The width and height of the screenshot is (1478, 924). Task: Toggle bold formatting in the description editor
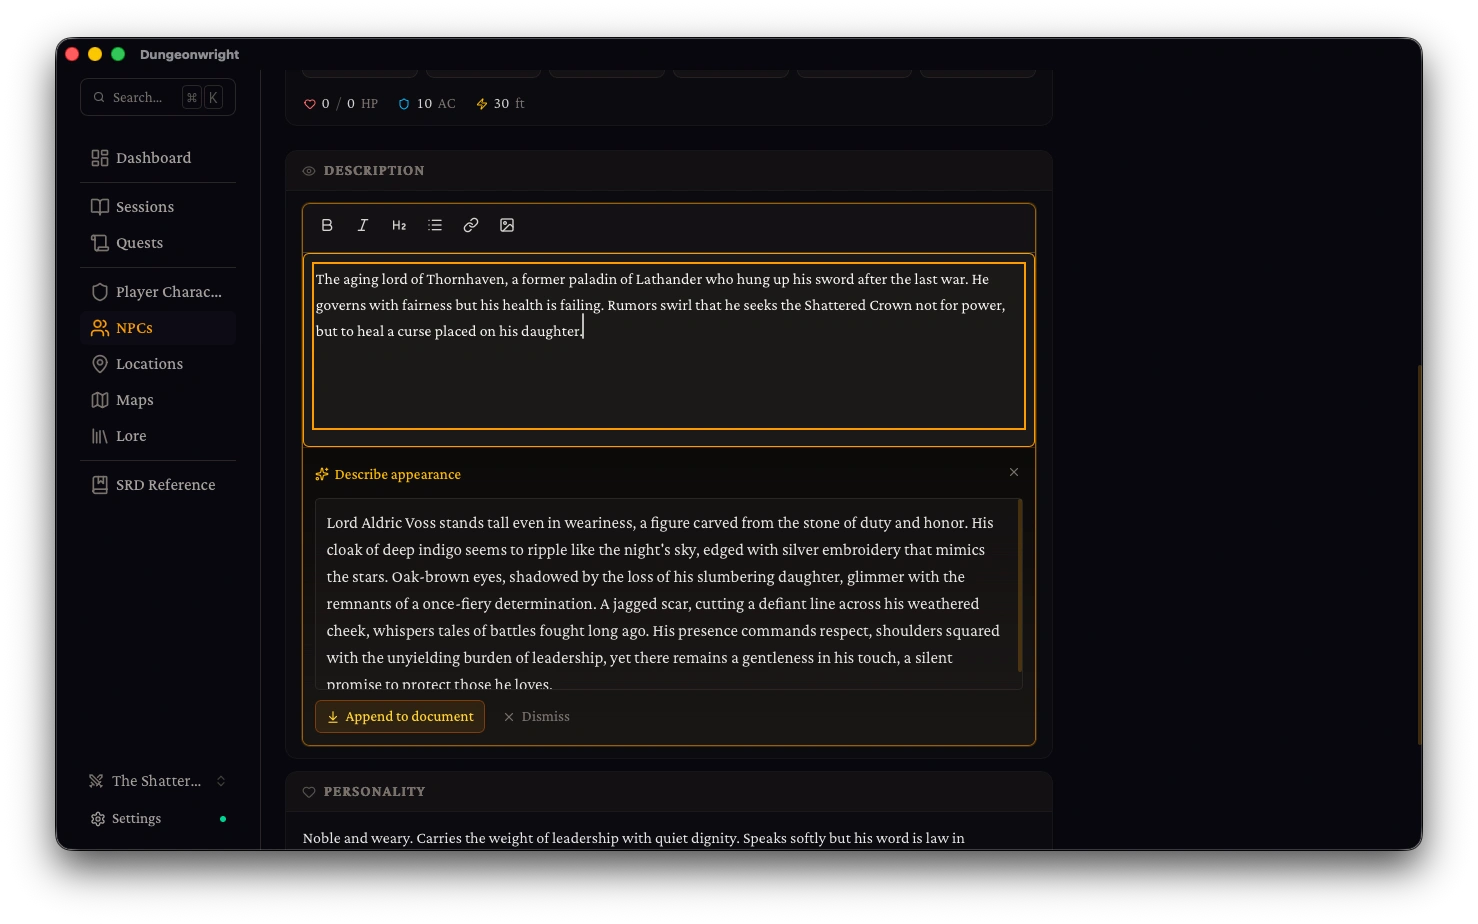[x=327, y=225]
